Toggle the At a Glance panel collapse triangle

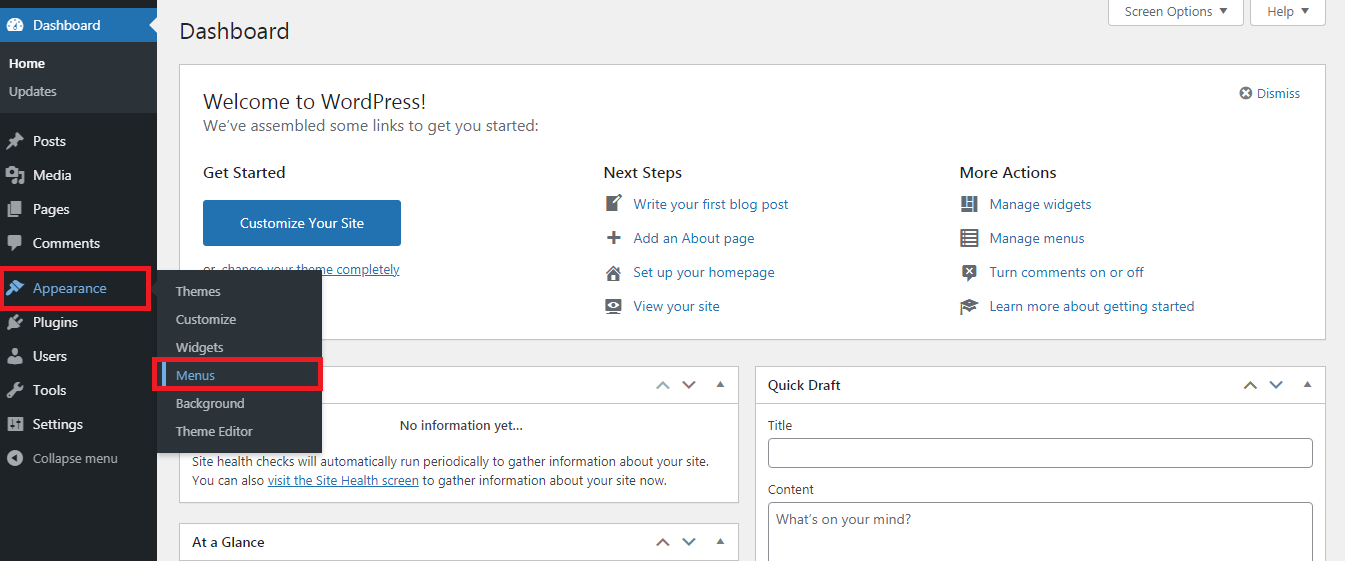tap(719, 542)
